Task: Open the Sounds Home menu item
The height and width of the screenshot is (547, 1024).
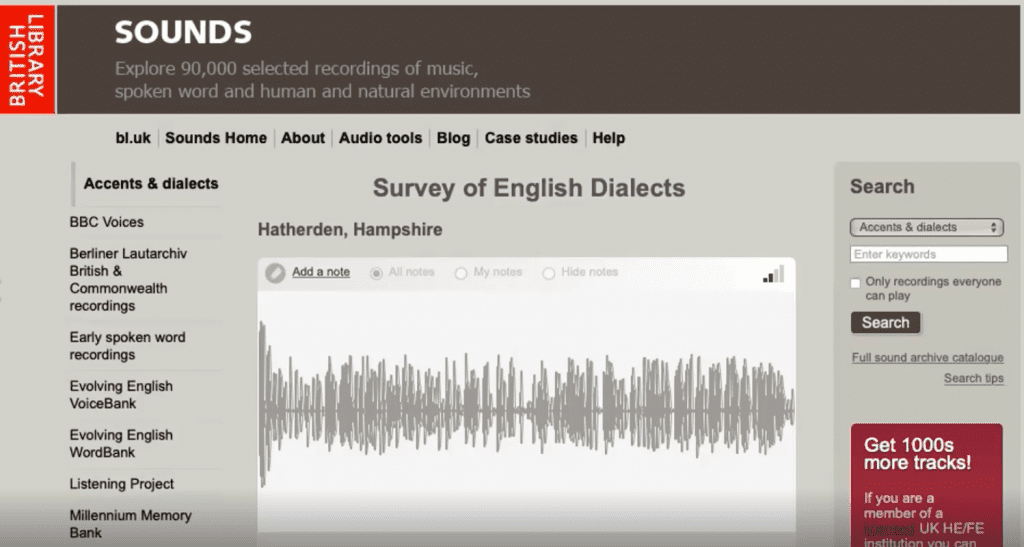Action: (216, 138)
